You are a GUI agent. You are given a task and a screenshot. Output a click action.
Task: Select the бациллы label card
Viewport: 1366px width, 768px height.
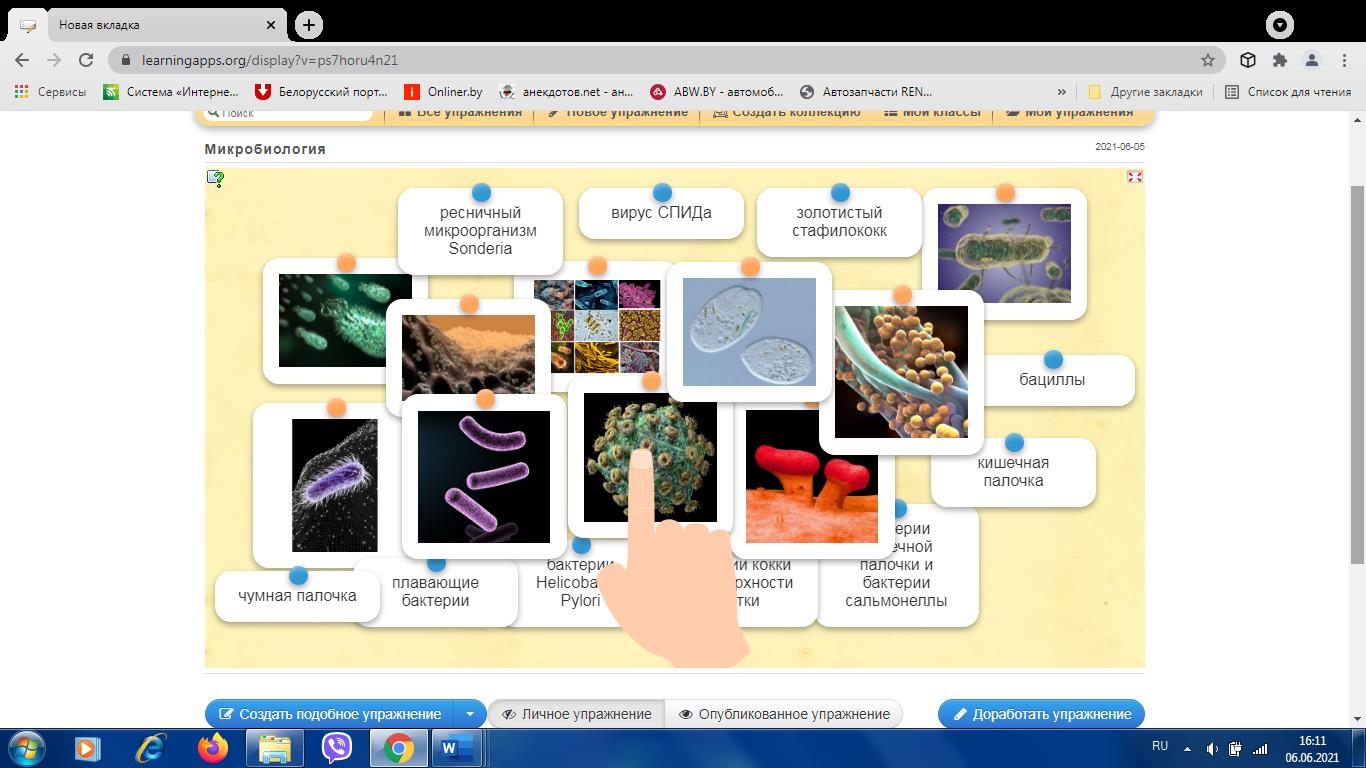point(1052,380)
